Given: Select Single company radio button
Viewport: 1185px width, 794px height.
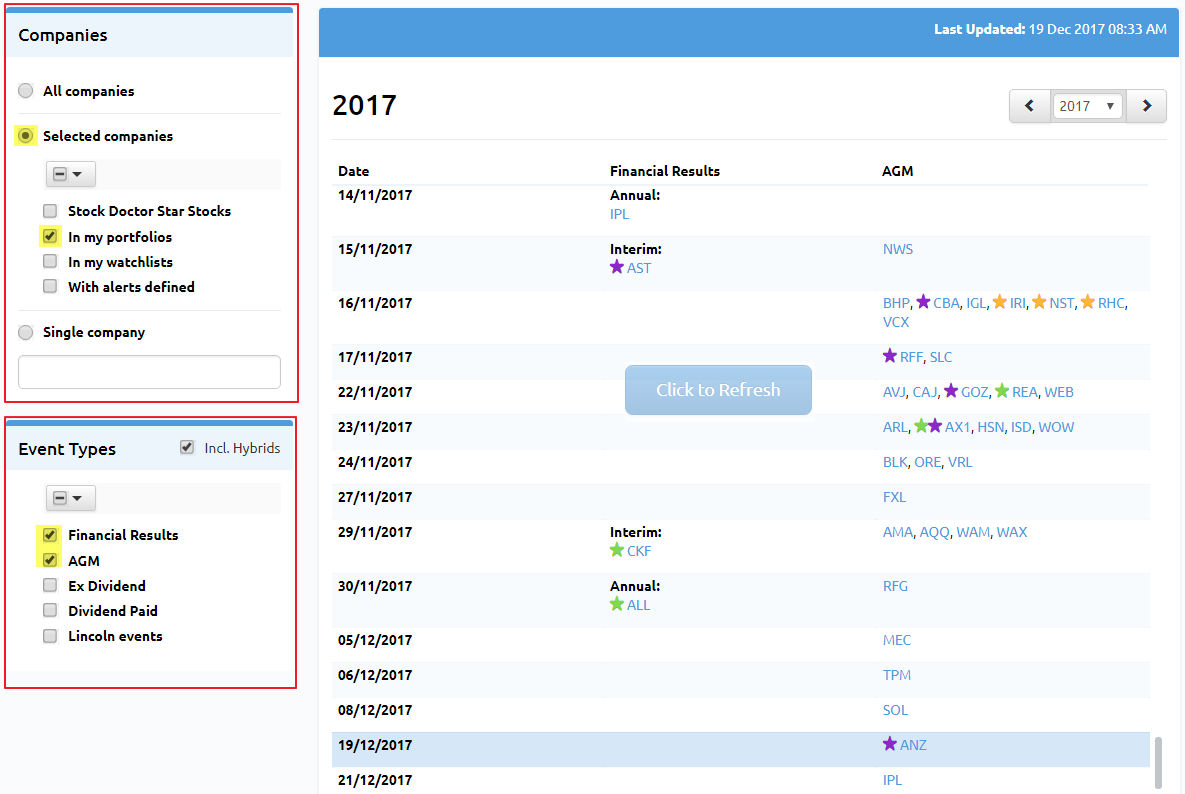Looking at the screenshot, I should click(x=26, y=332).
